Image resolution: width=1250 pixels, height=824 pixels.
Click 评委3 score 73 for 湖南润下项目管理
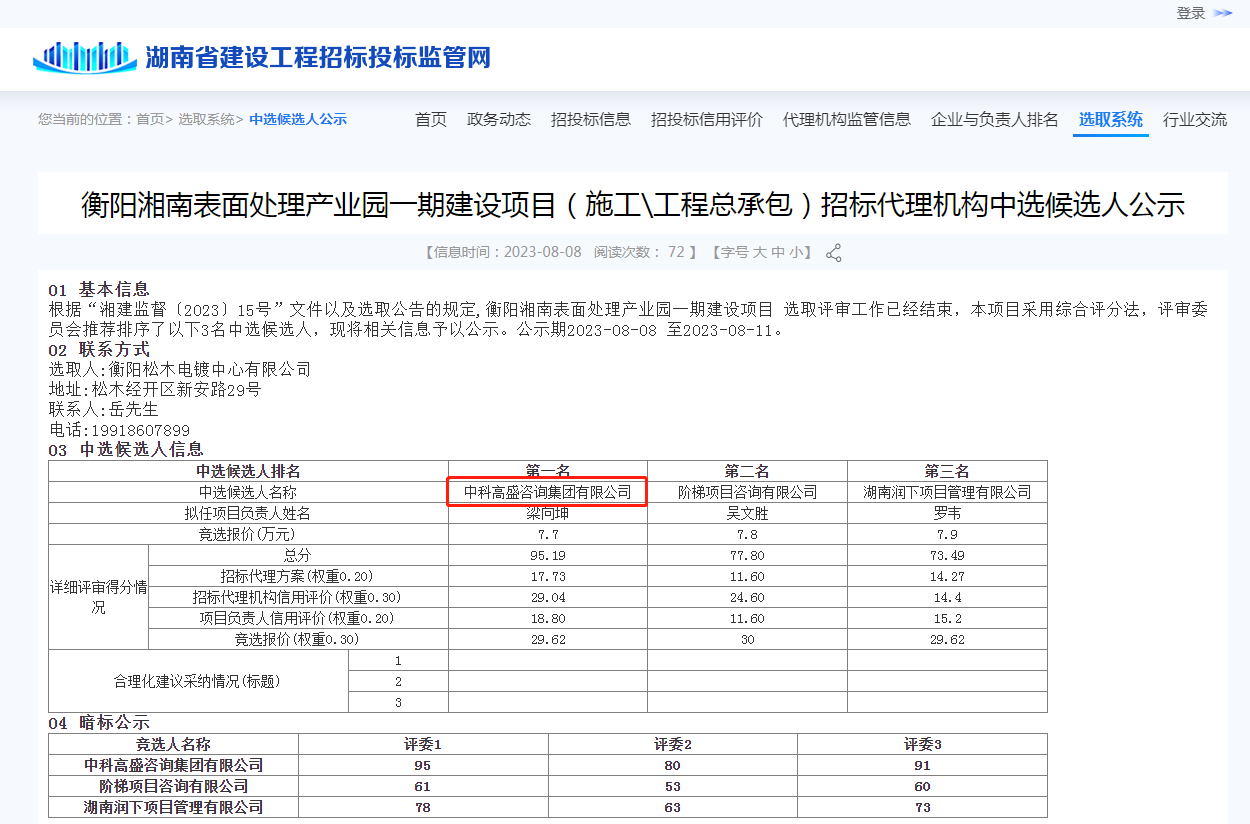[x=922, y=807]
